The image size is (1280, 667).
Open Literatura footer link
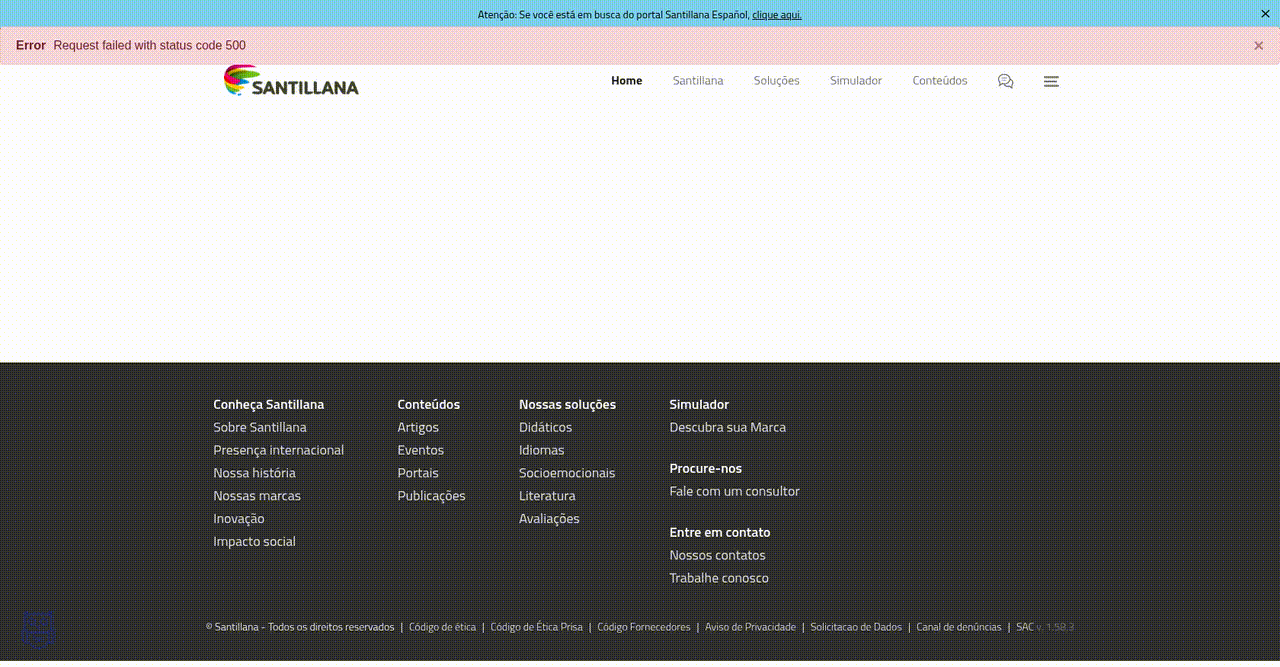coord(547,496)
